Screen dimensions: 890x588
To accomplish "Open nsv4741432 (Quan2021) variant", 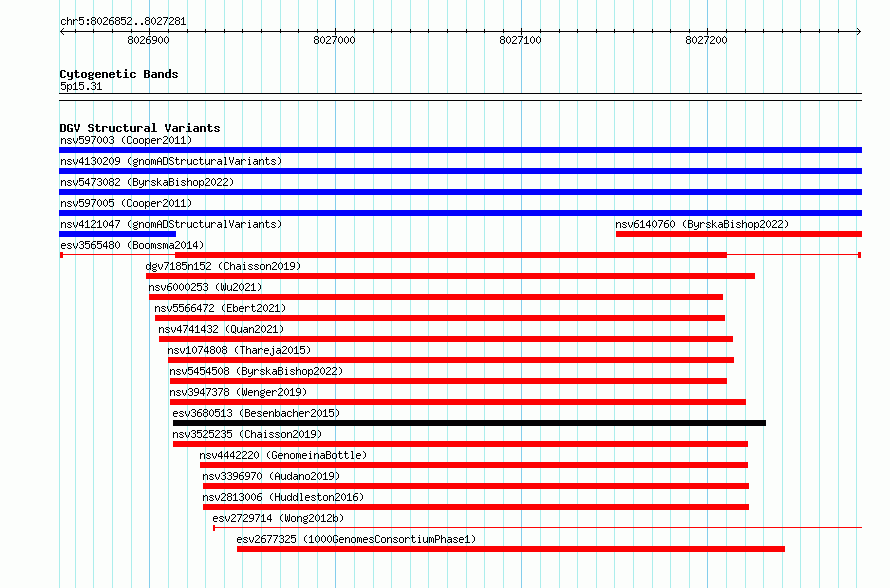I will click(221, 329).
